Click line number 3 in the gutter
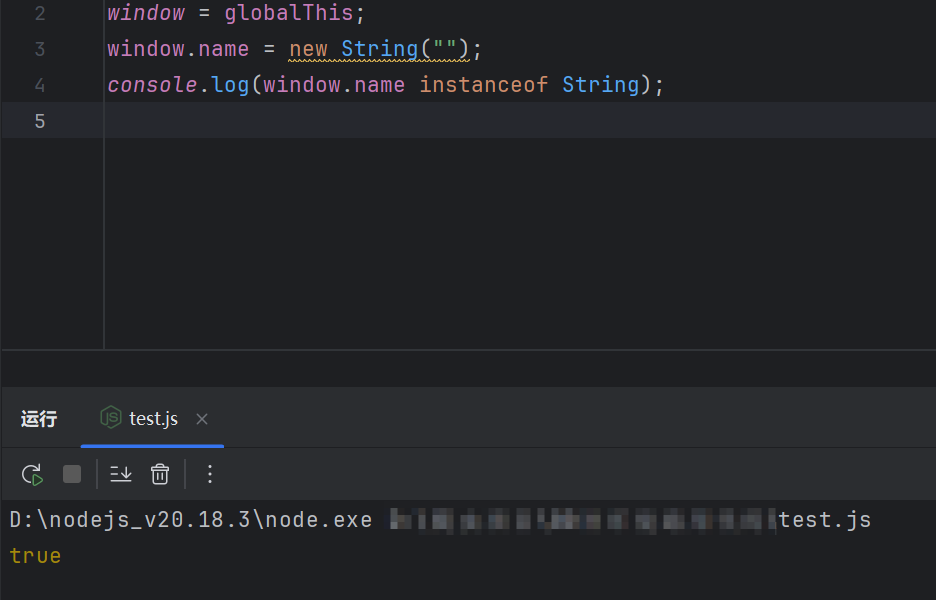936x600 pixels. click(x=39, y=49)
